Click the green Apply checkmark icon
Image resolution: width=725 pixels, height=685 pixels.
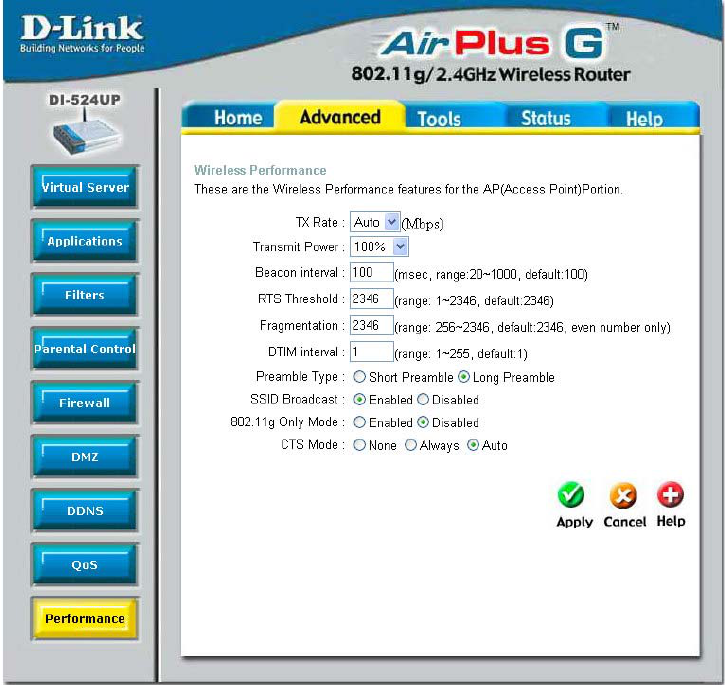click(571, 495)
